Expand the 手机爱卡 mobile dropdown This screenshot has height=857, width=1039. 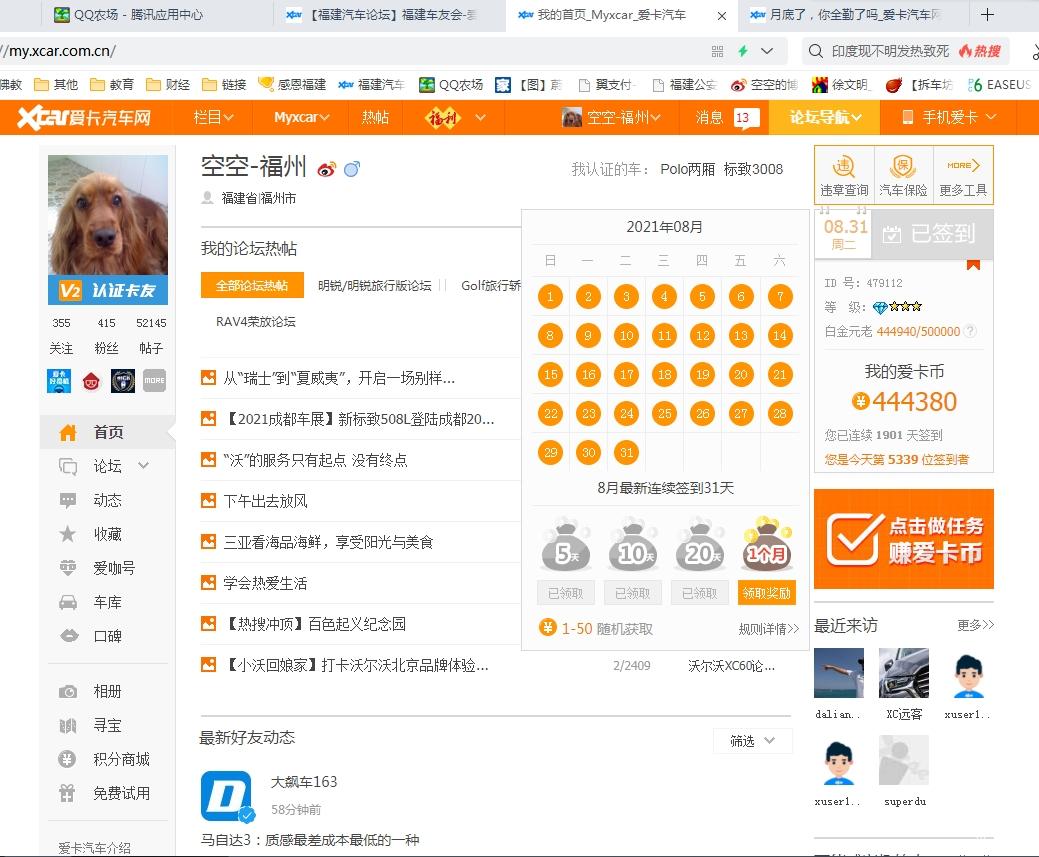(x=950, y=117)
